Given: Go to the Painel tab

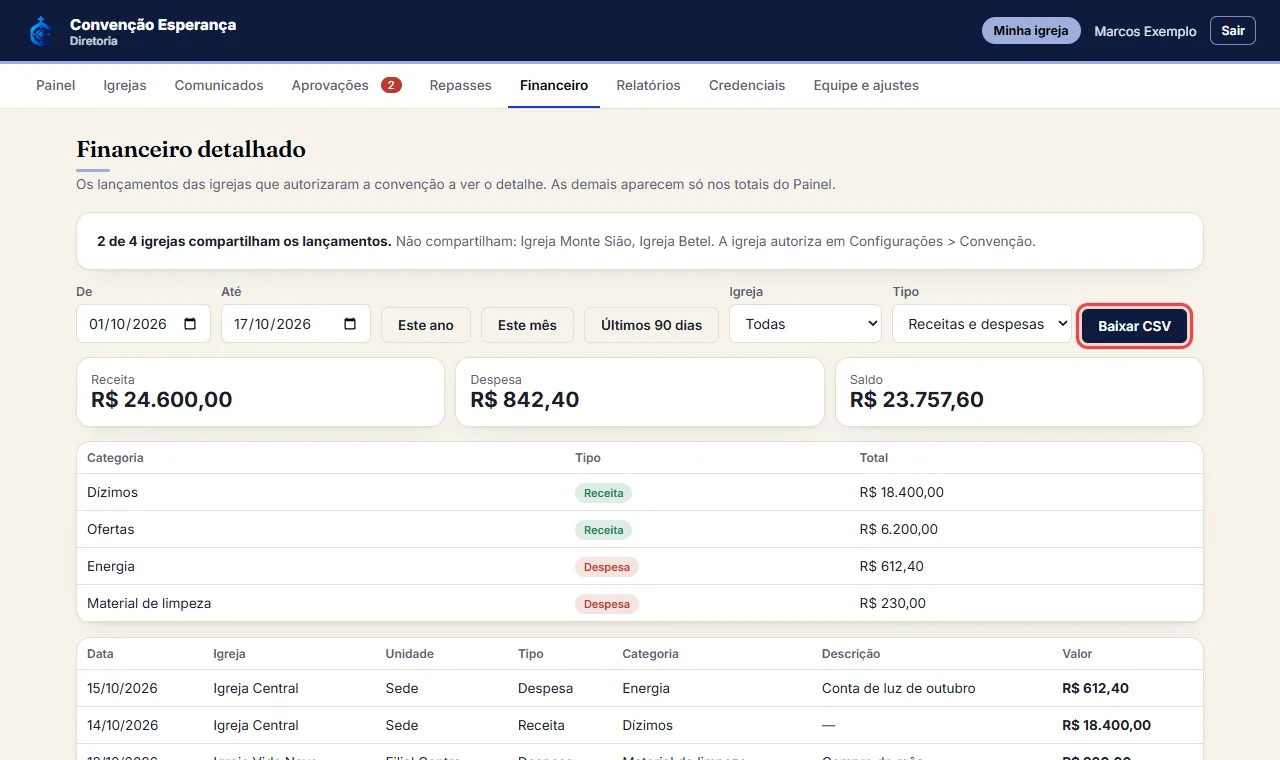Looking at the screenshot, I should [56, 85].
